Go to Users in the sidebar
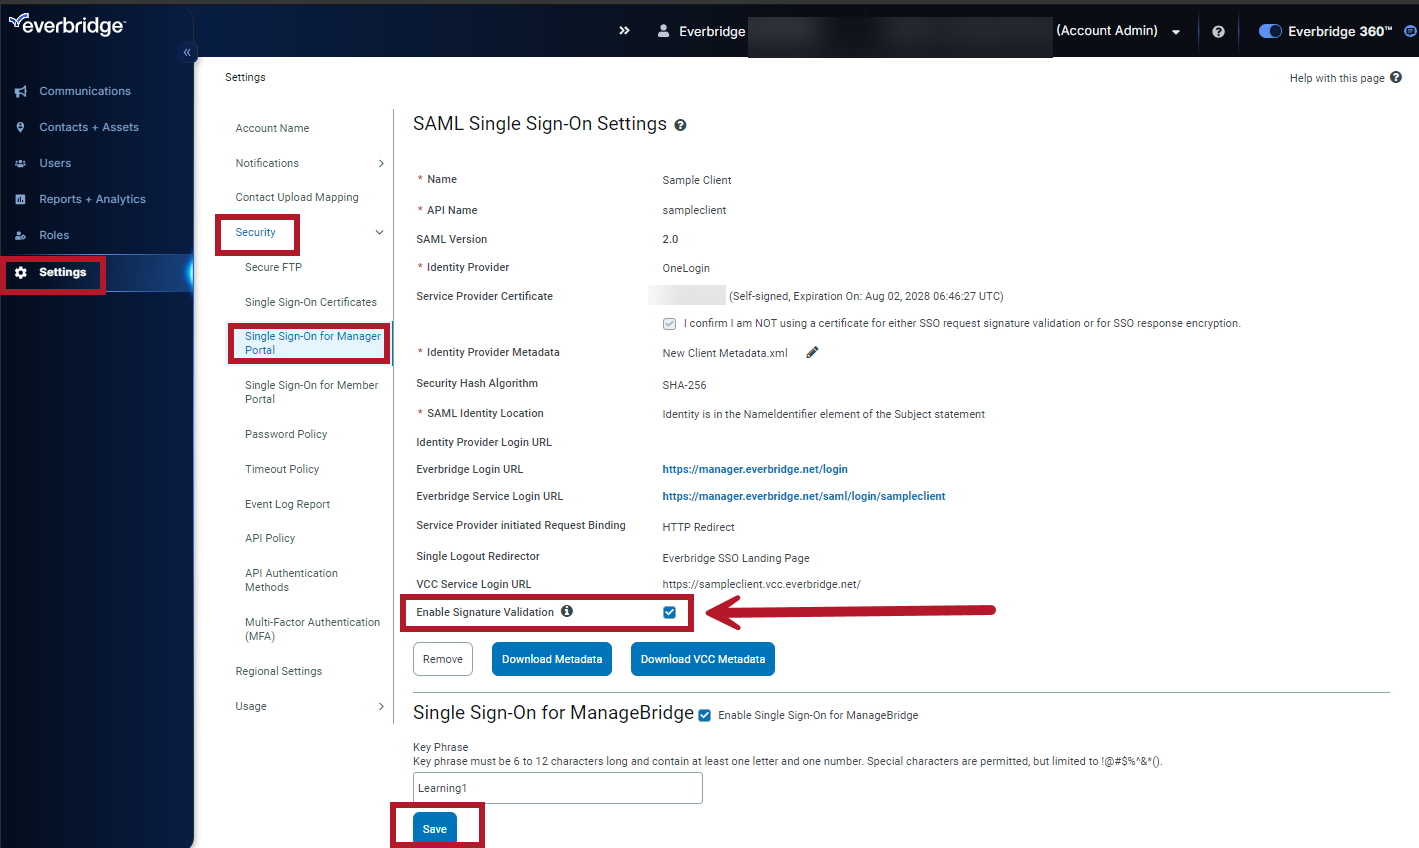The height and width of the screenshot is (848, 1419). click(x=55, y=163)
